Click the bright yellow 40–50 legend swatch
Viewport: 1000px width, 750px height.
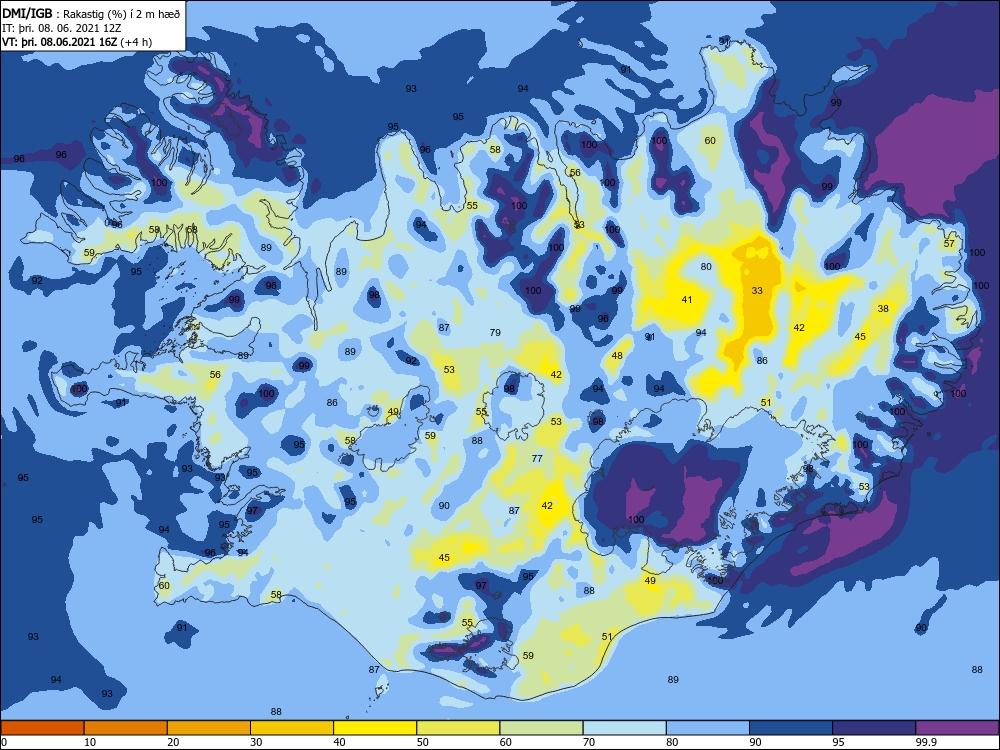pyautogui.click(x=375, y=728)
